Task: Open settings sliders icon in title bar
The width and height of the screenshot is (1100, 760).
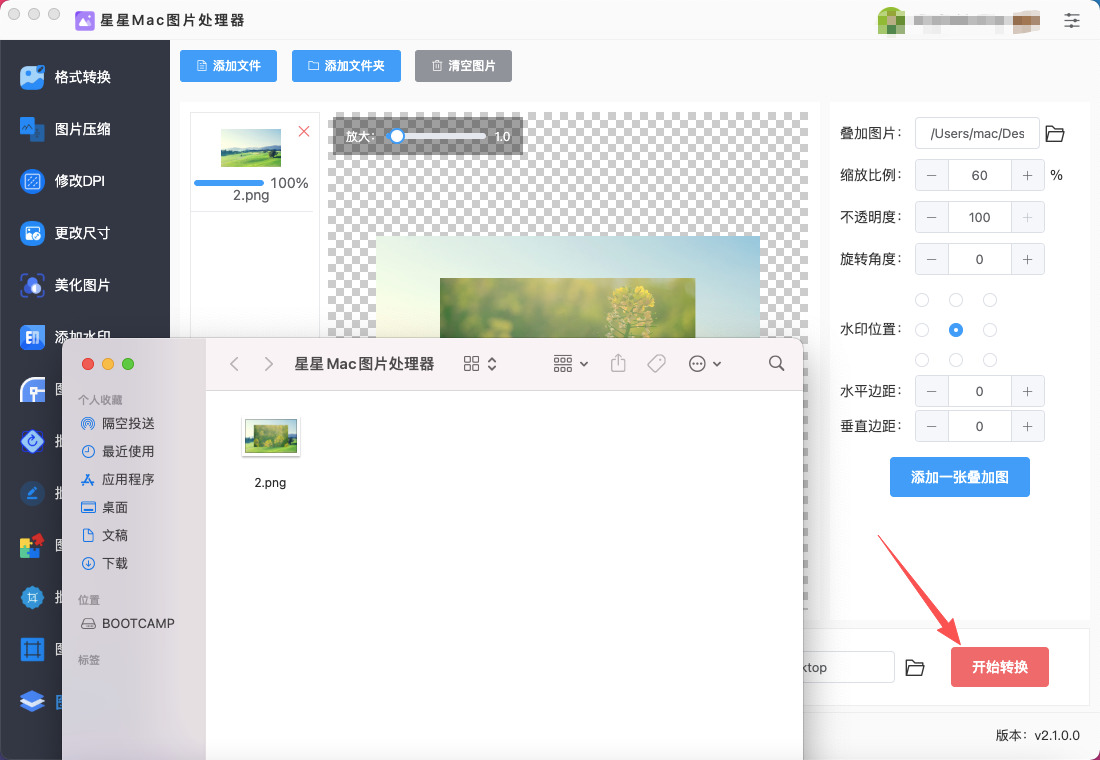Action: [x=1071, y=20]
